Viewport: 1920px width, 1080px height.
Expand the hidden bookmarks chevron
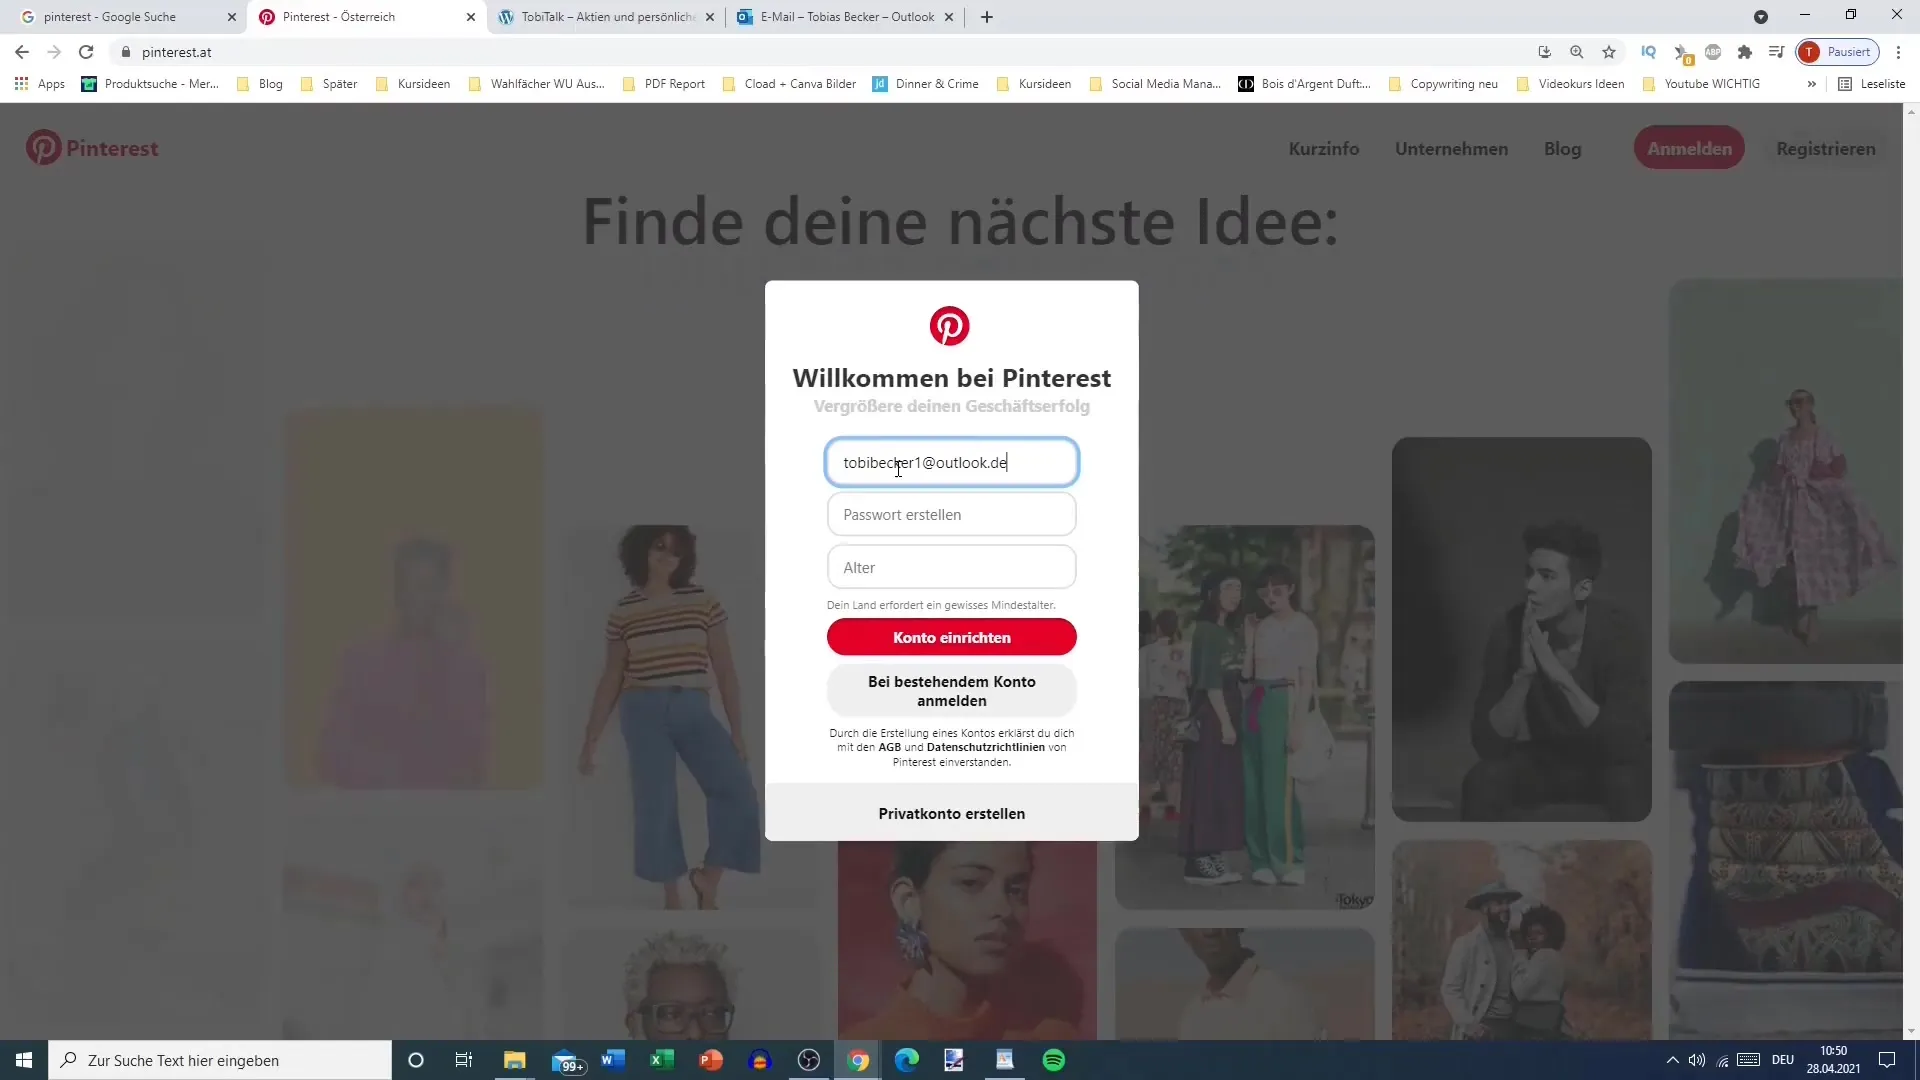(1811, 84)
